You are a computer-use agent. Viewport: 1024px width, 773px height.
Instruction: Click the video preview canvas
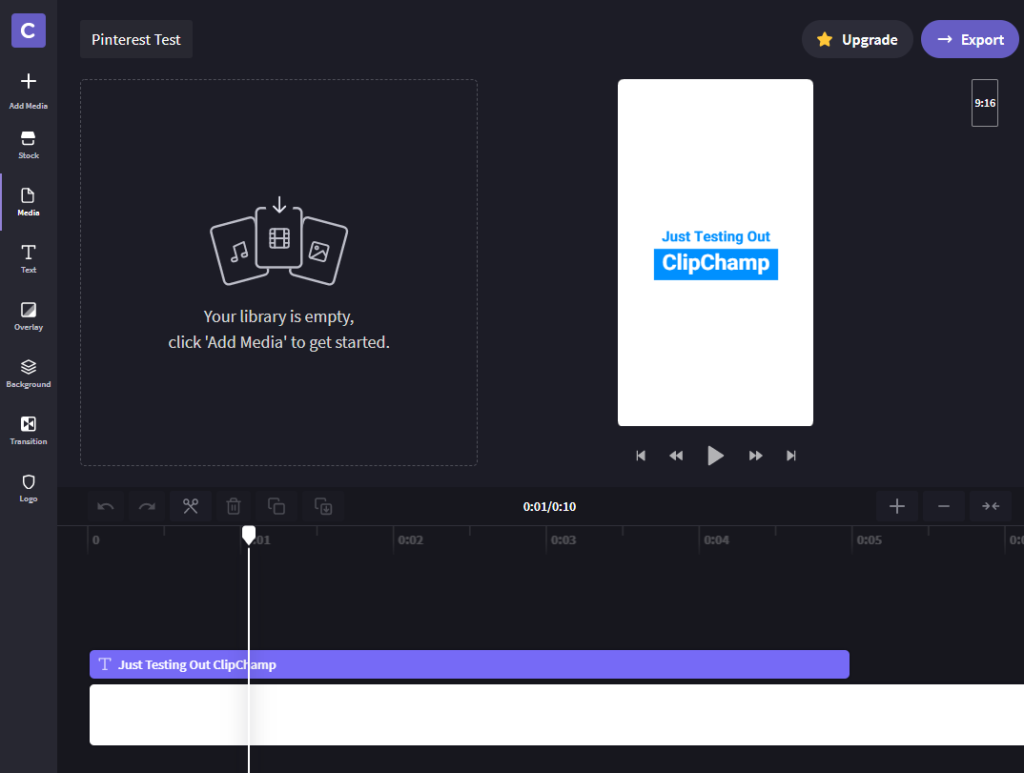click(x=715, y=253)
